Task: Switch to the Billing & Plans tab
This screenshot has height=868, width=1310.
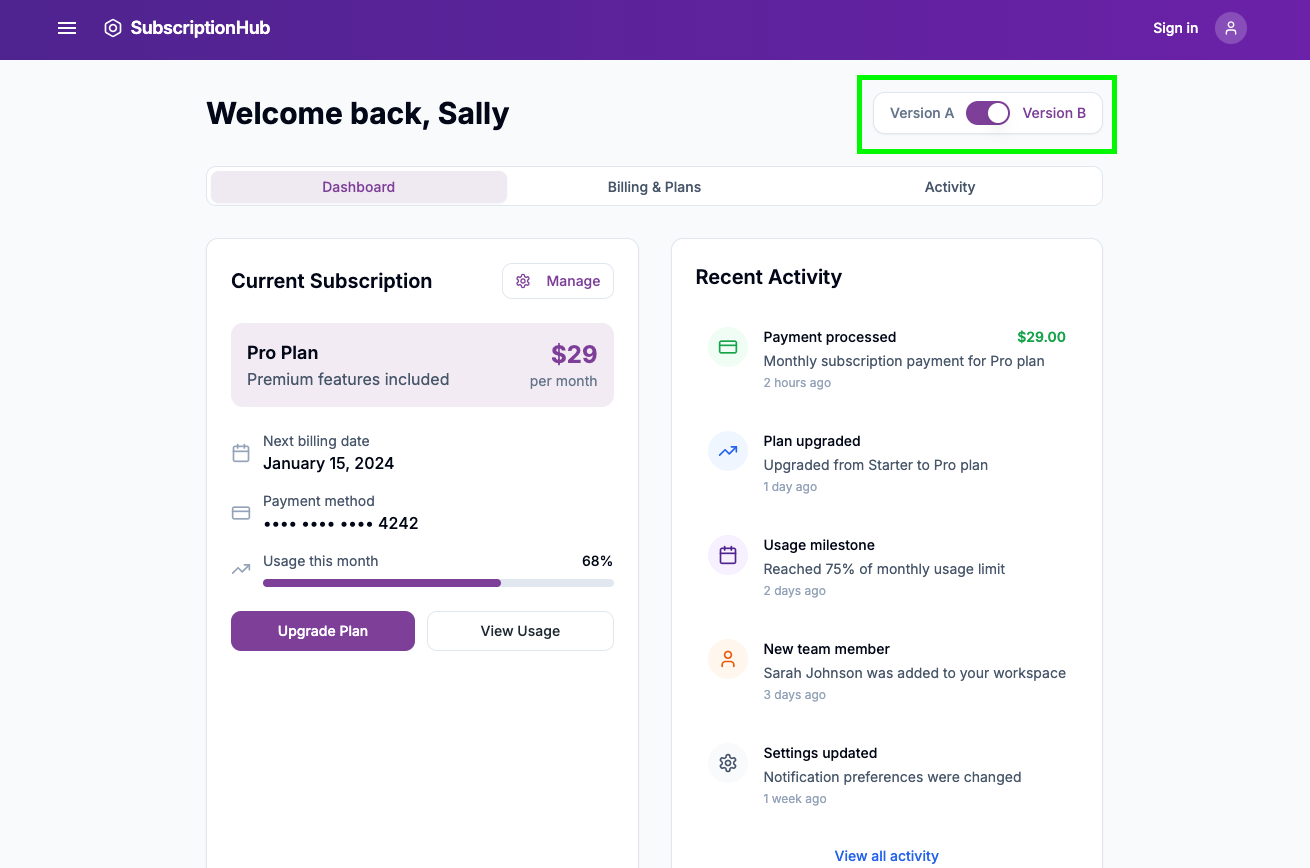Action: 654,187
